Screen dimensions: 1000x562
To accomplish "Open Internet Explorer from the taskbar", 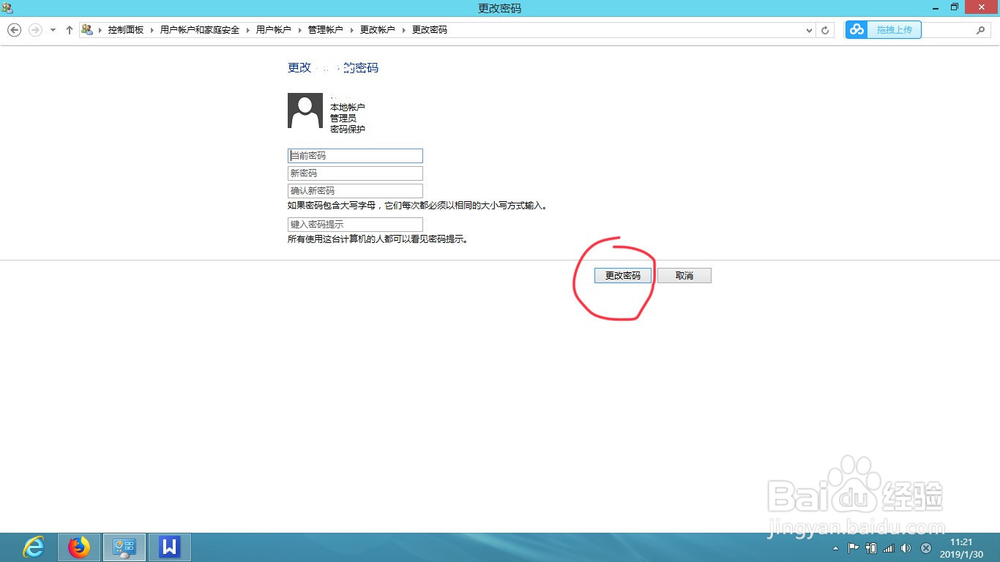I will pyautogui.click(x=33, y=547).
